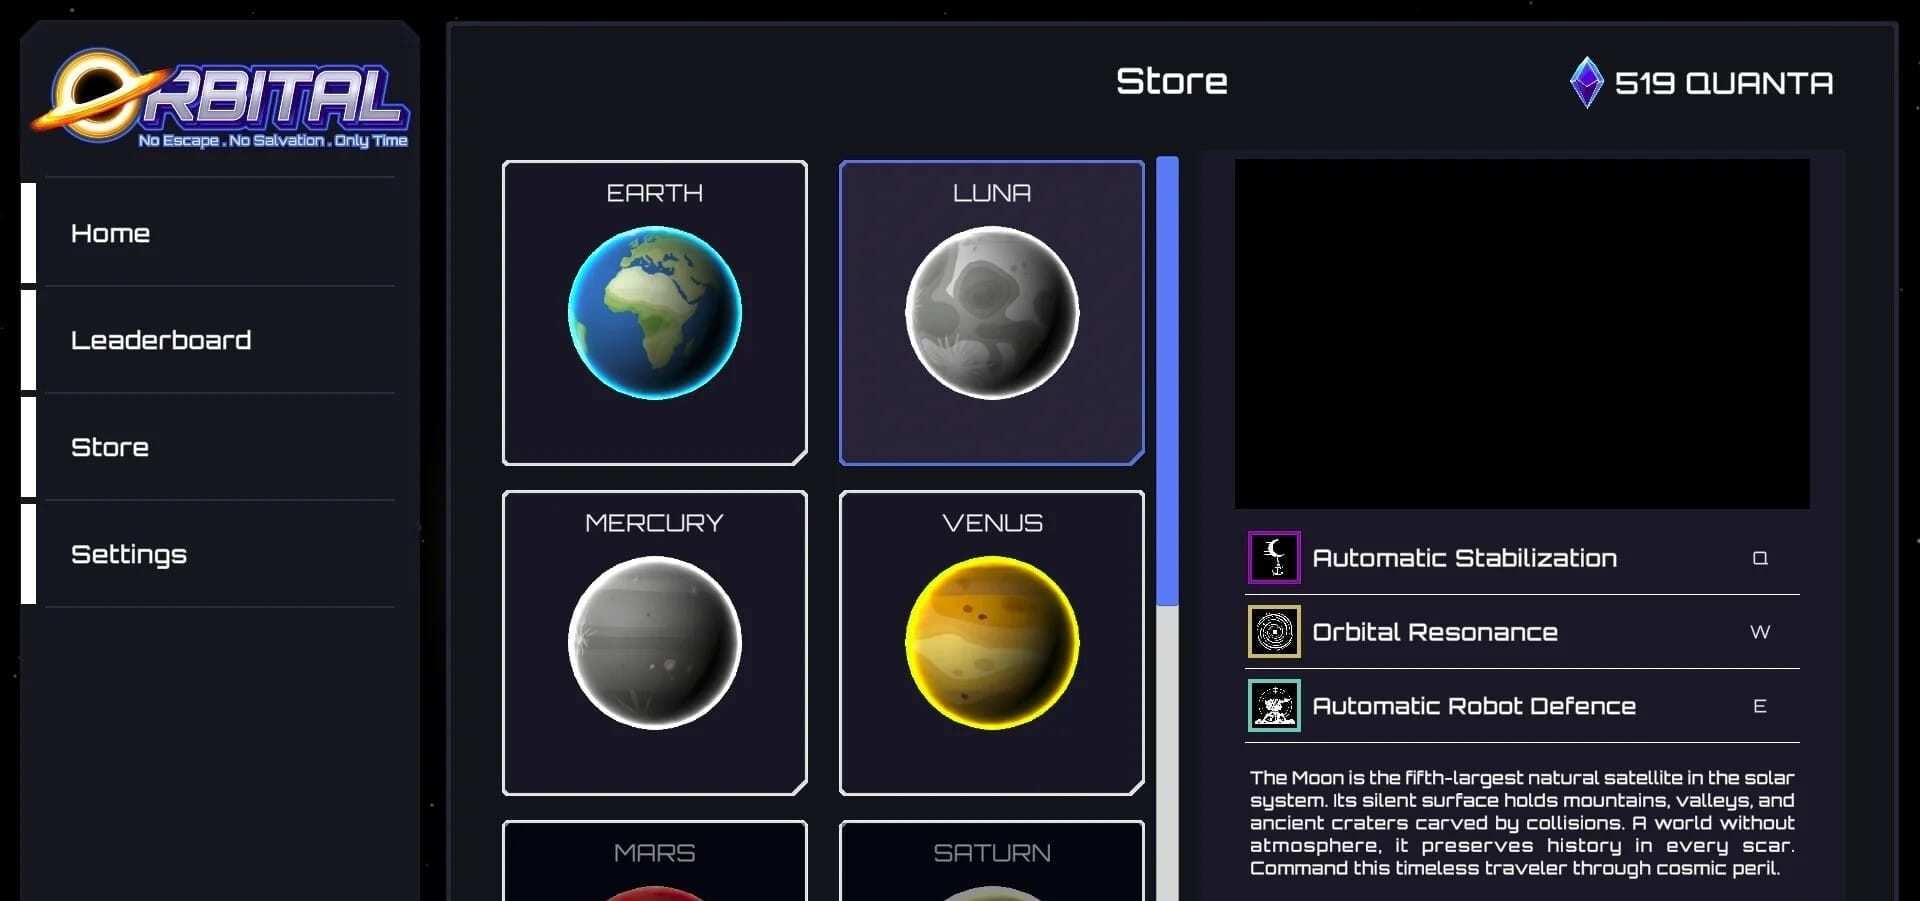Image resolution: width=1920 pixels, height=901 pixels.
Task: Select the Automatic Robot Defence label
Action: 1474,706
